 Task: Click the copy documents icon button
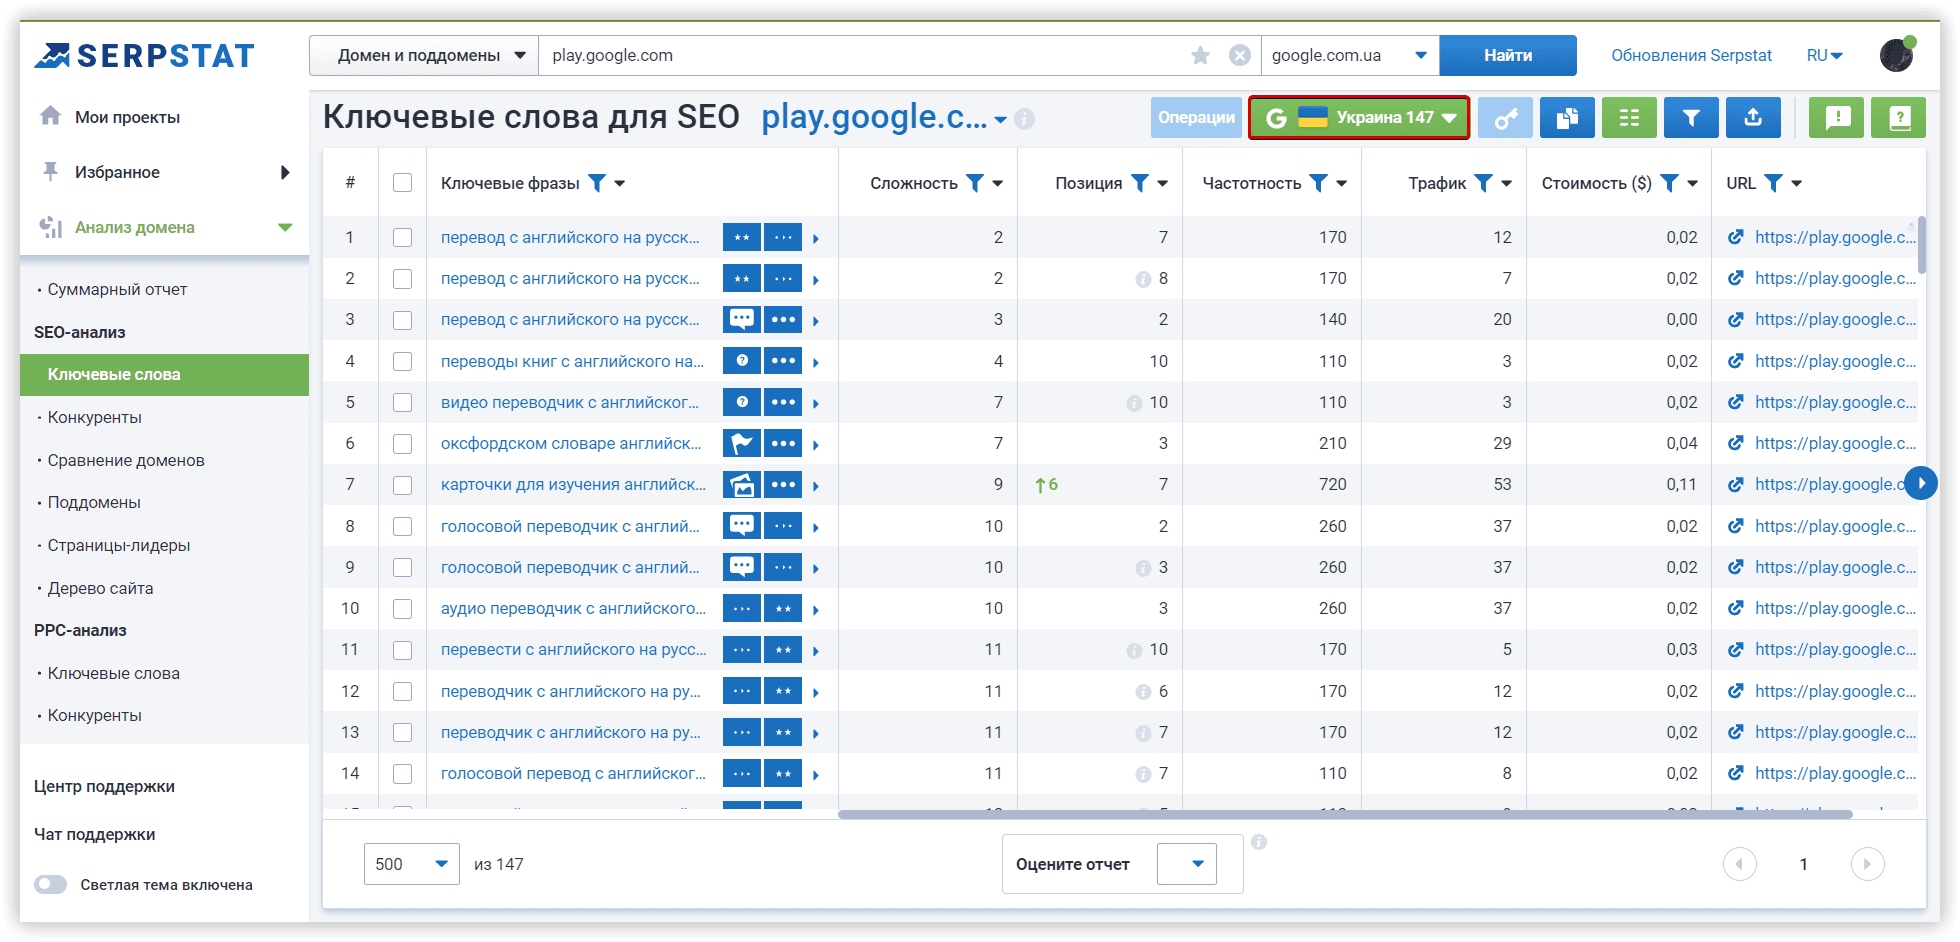[1567, 118]
